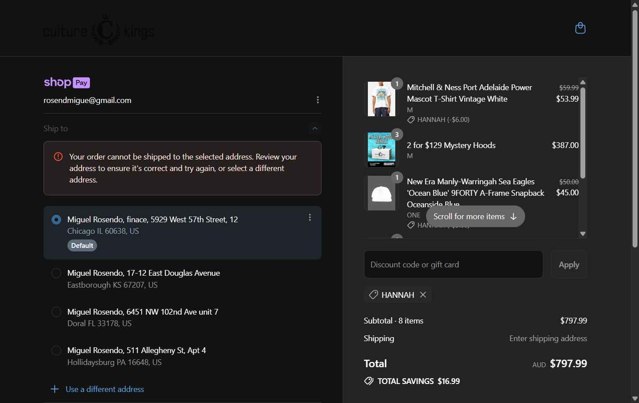Click the $387.00 Mystery Hoods price
Viewport: 639px width, 403px height.
(x=565, y=145)
